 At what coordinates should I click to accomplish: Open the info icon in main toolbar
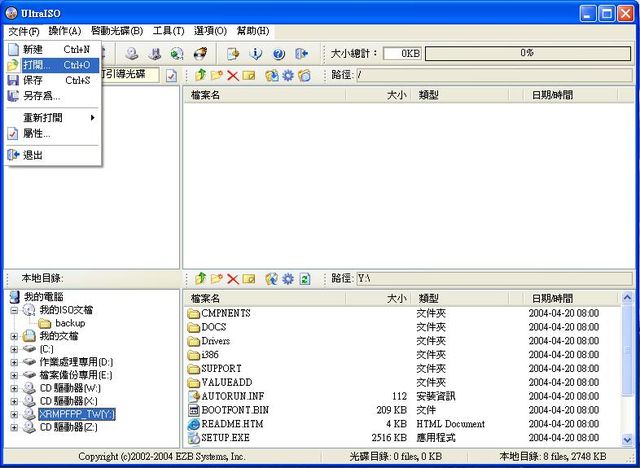256,53
